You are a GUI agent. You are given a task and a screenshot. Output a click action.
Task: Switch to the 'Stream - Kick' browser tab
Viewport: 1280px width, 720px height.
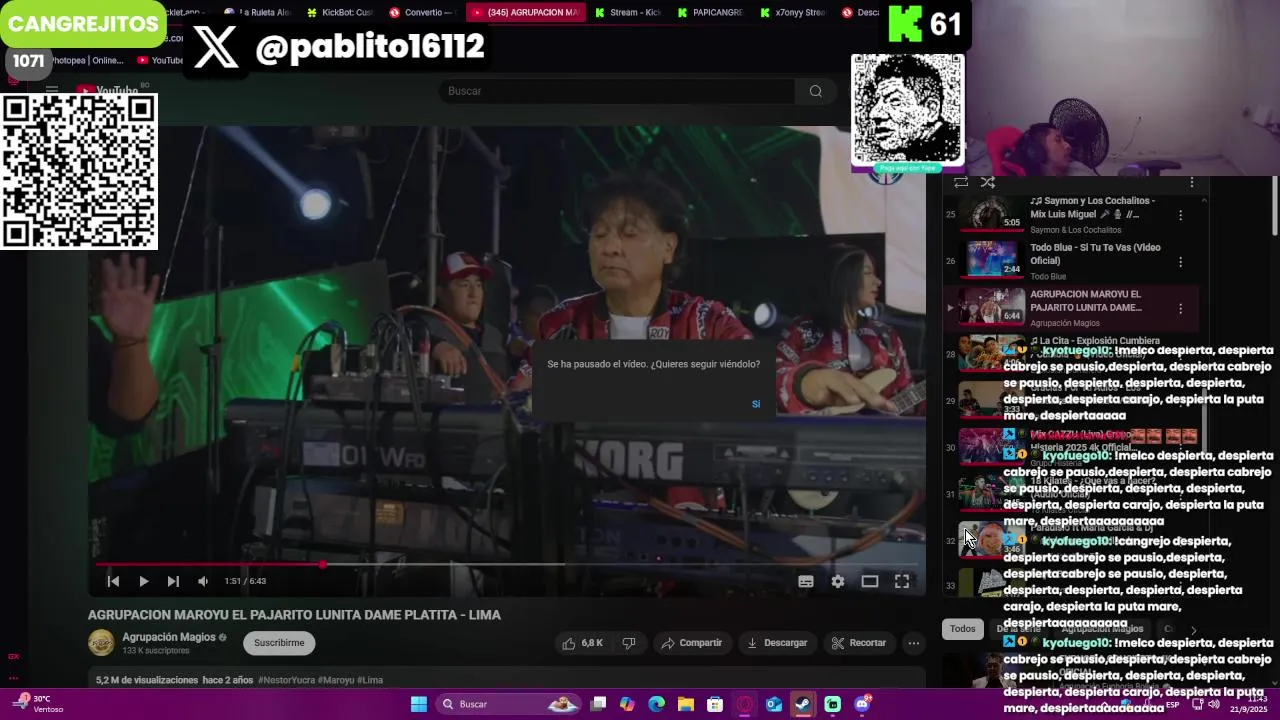[x=628, y=12]
